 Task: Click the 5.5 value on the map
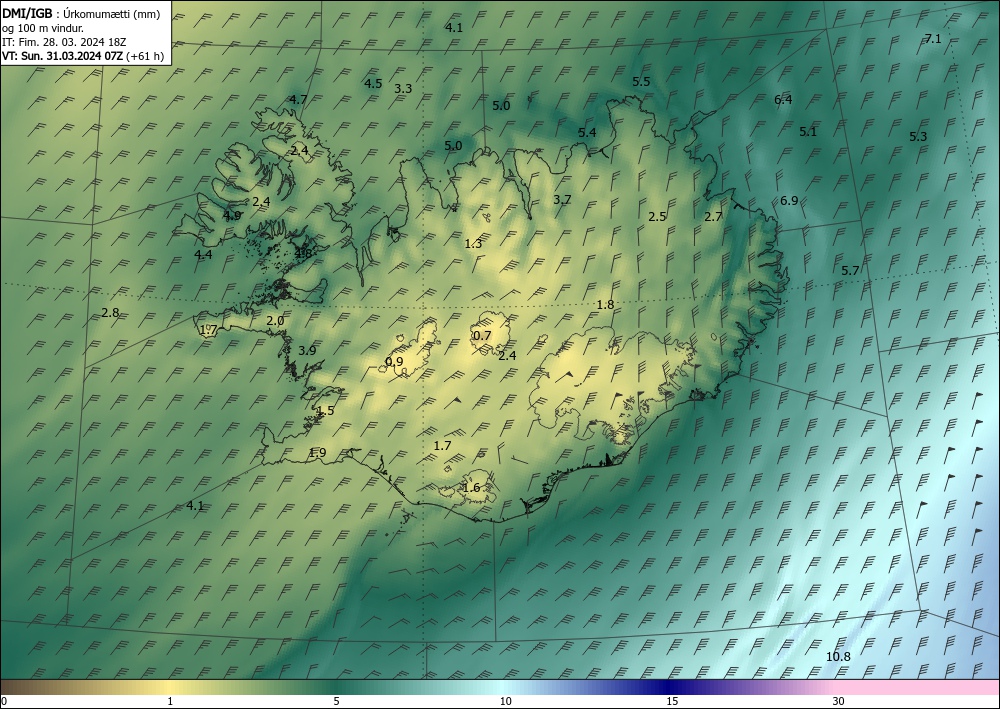[641, 82]
